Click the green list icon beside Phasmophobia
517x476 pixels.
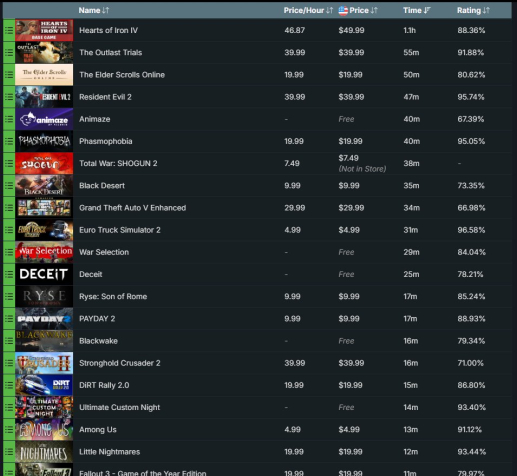tap(9, 141)
